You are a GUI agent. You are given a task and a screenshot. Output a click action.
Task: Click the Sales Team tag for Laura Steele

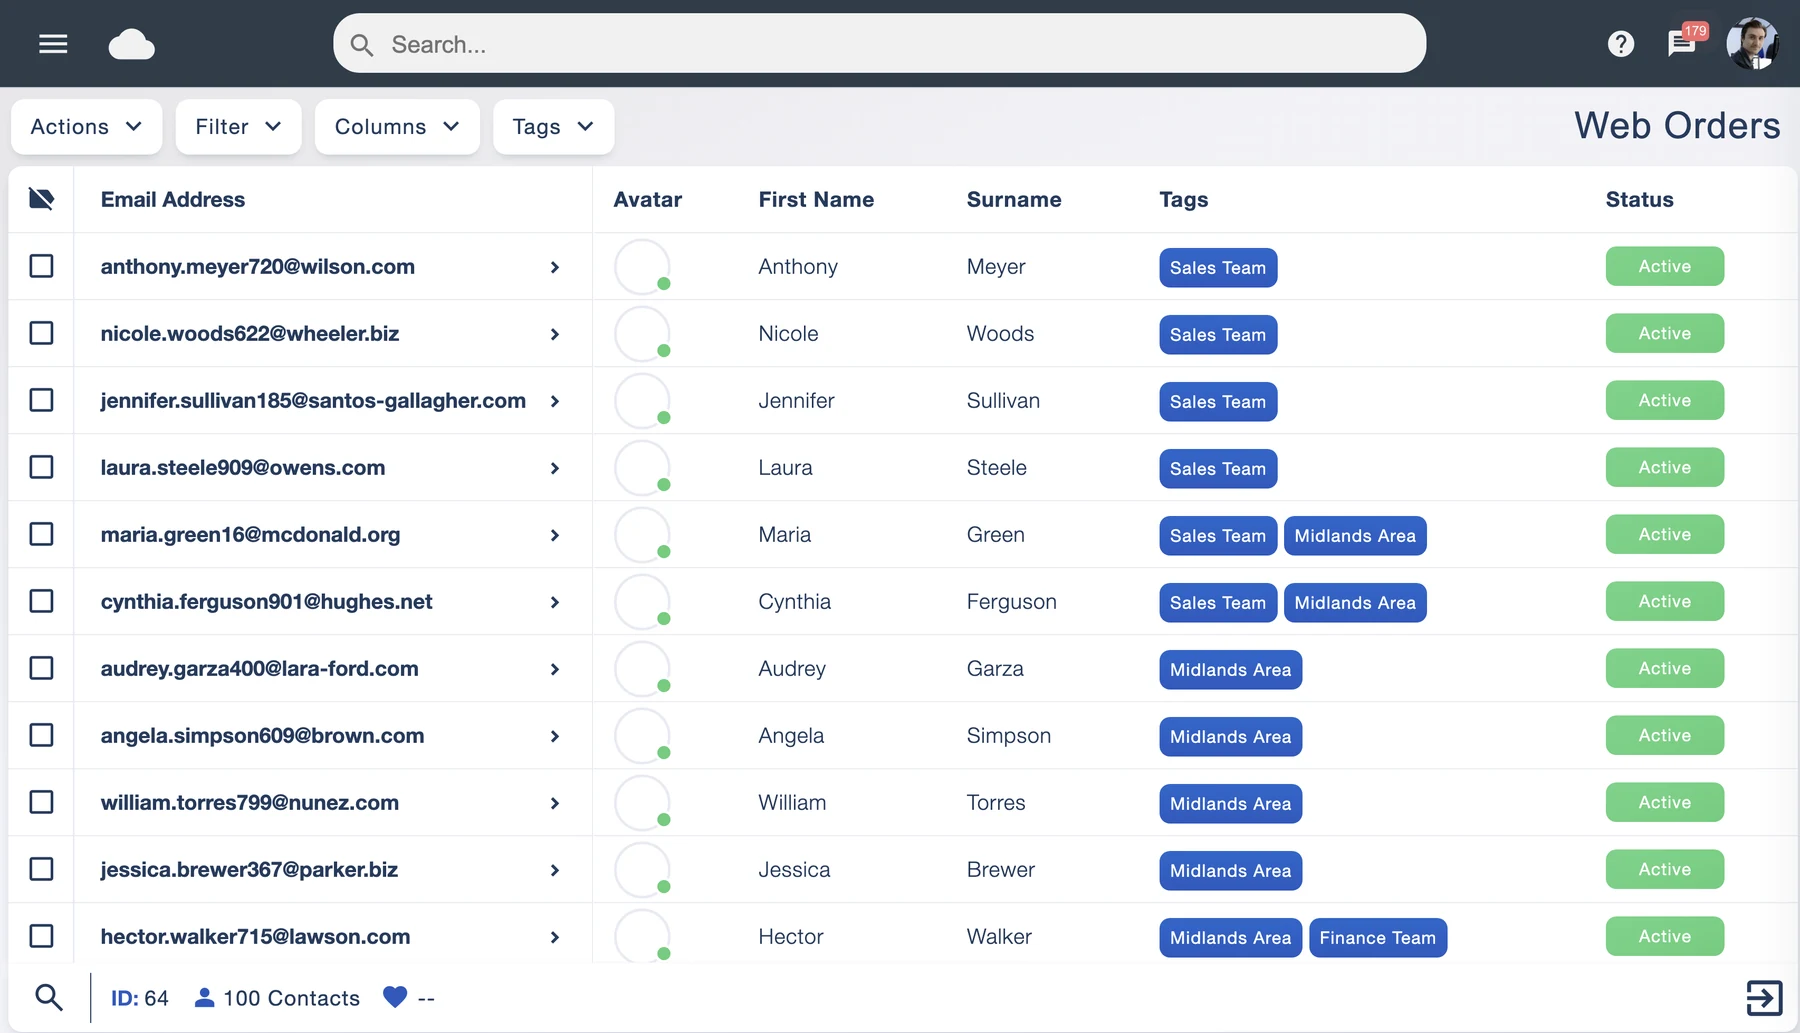[x=1218, y=468]
